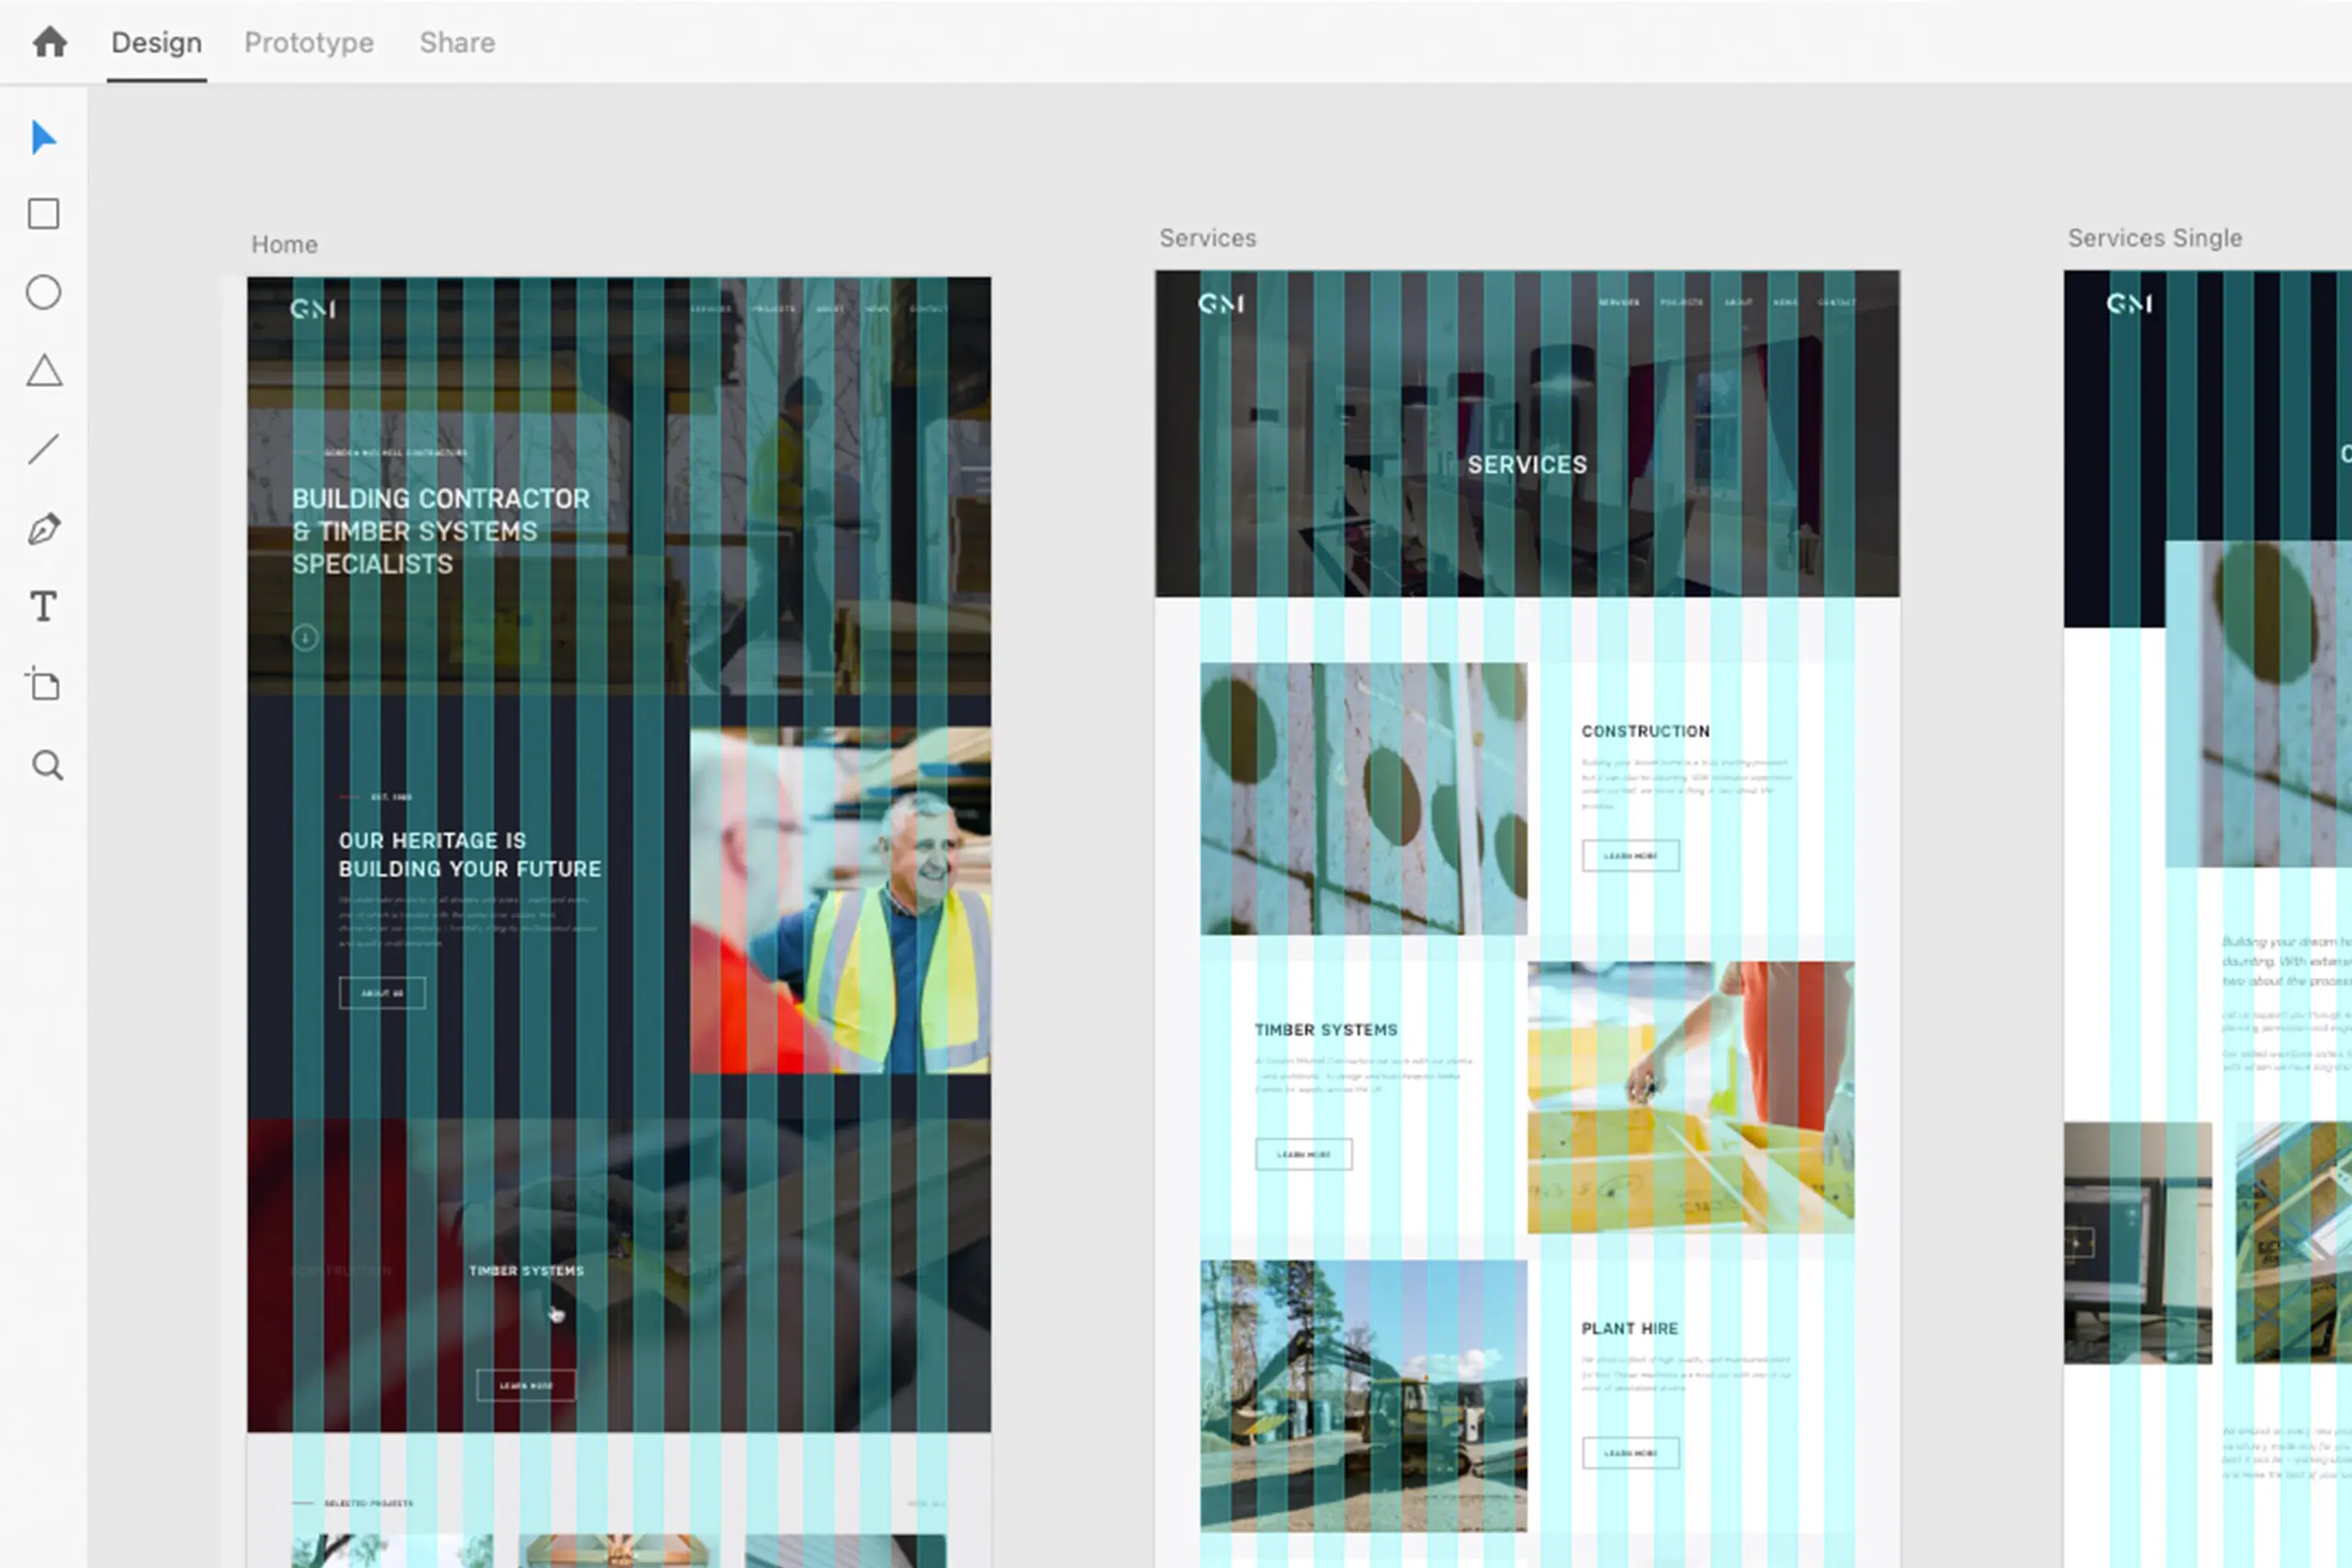
Task: Click the Home icon in top bar
Action: 49,42
